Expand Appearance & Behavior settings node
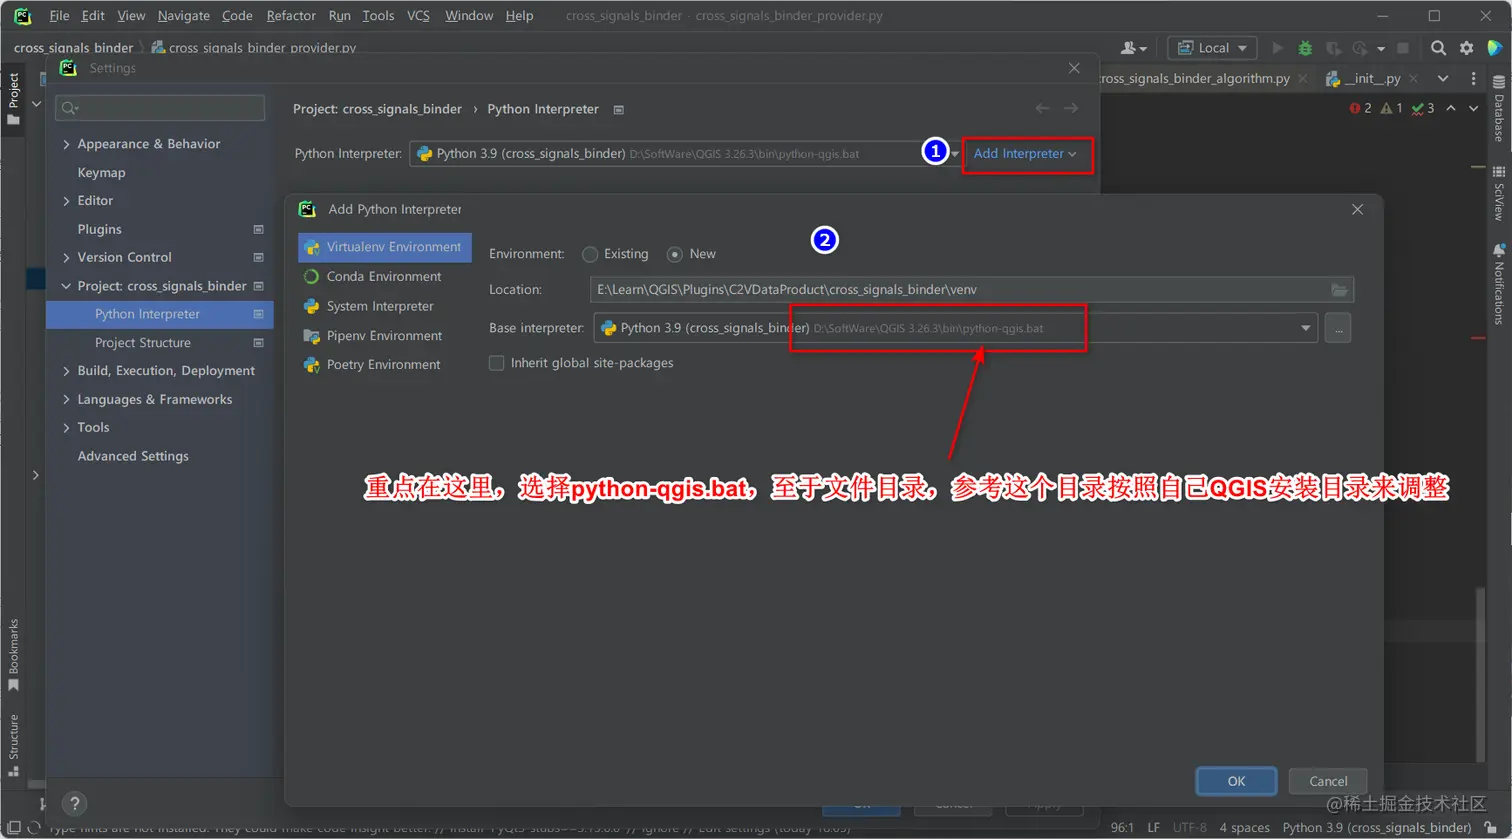 pos(66,144)
